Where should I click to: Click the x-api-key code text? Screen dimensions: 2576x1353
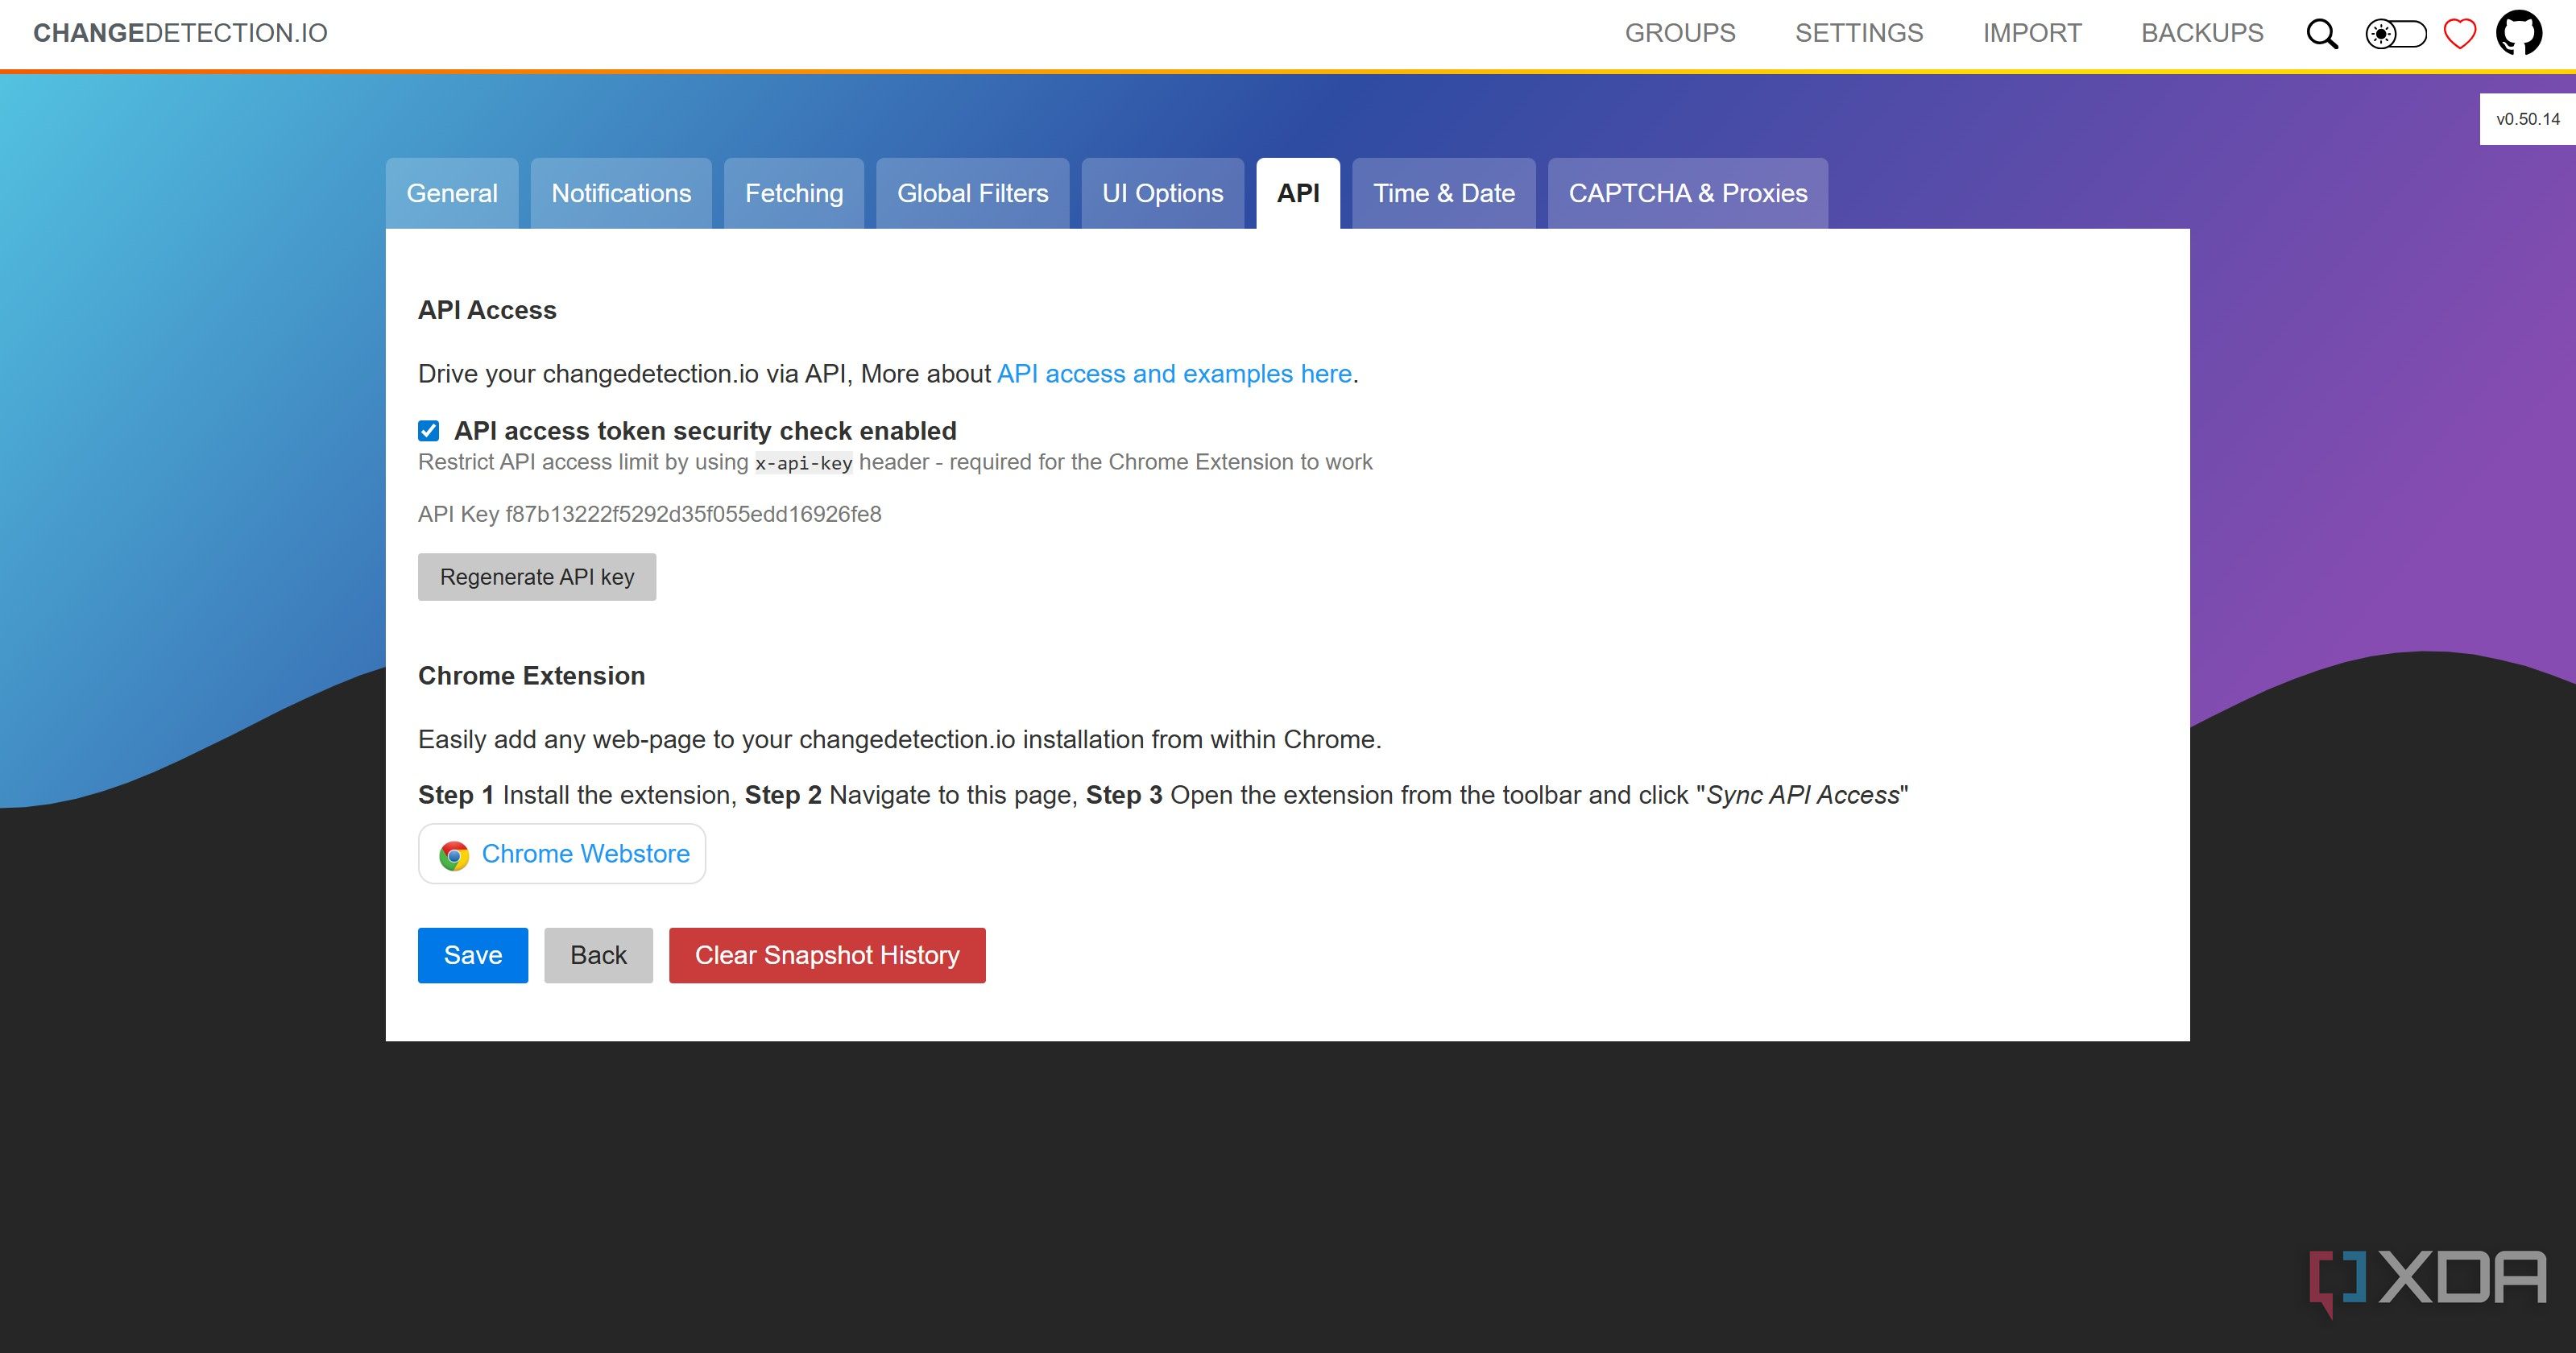pyautogui.click(x=804, y=463)
